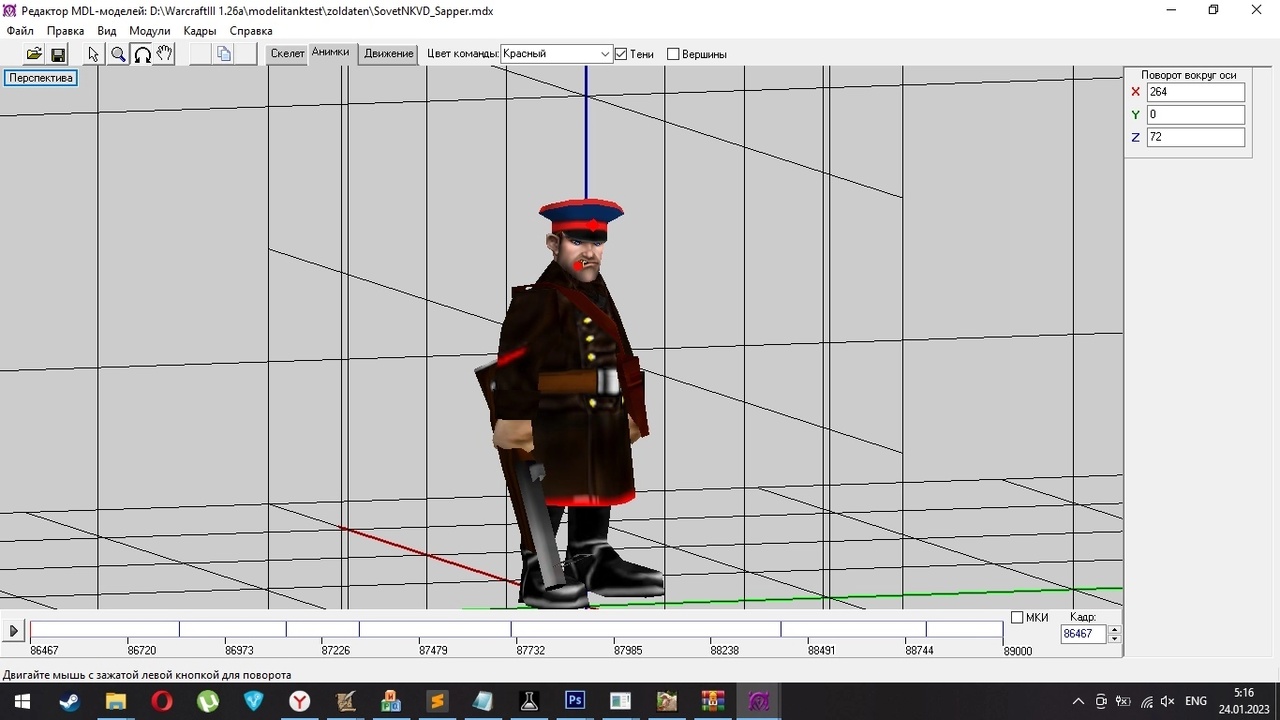This screenshot has height=720, width=1280.
Task: Click the black flask taskbar icon
Action: pyautogui.click(x=529, y=701)
